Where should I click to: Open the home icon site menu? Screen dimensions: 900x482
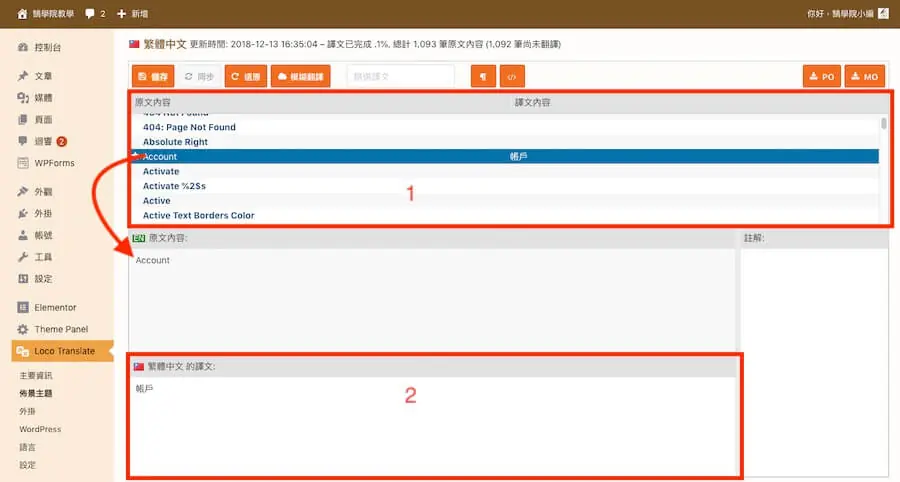coord(22,14)
